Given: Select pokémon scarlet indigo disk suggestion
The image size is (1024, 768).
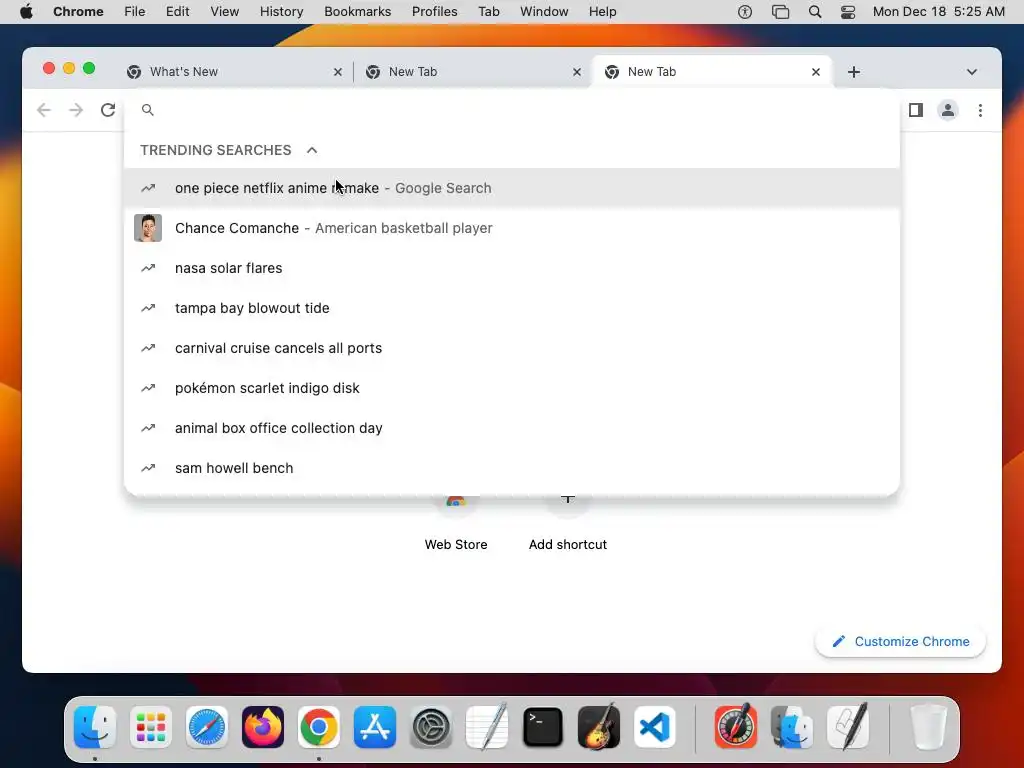Looking at the screenshot, I should point(511,388).
